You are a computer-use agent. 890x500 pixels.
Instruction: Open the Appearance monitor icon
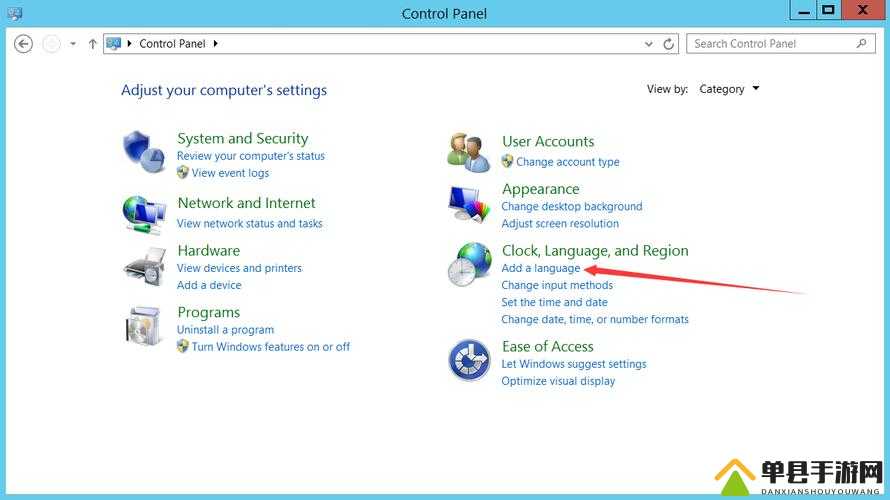click(x=468, y=203)
